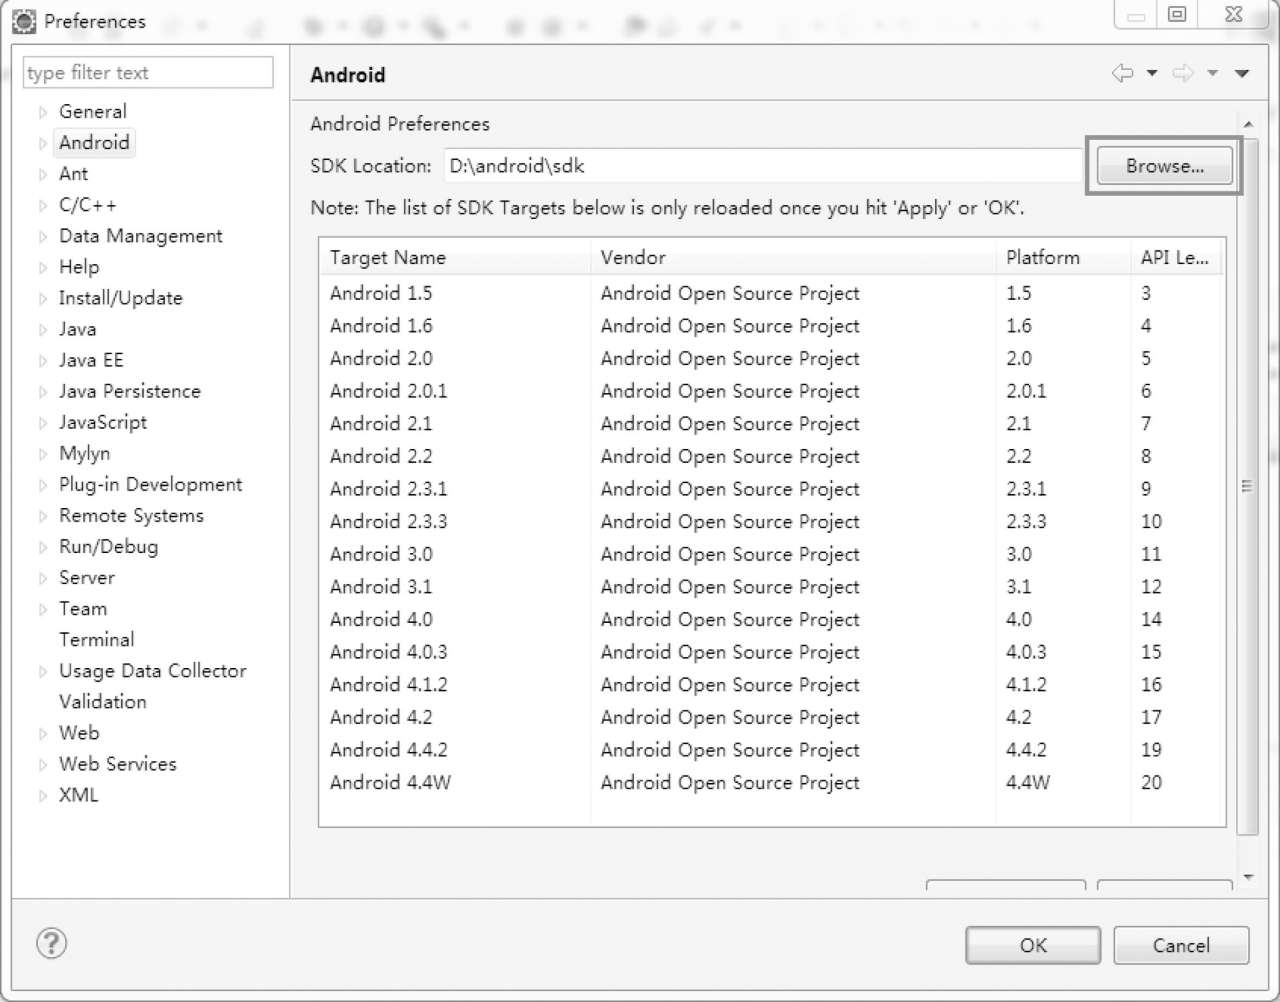Image resolution: width=1280 pixels, height=1002 pixels.
Task: Select the Android 4.0.3 target row
Action: (x=772, y=652)
